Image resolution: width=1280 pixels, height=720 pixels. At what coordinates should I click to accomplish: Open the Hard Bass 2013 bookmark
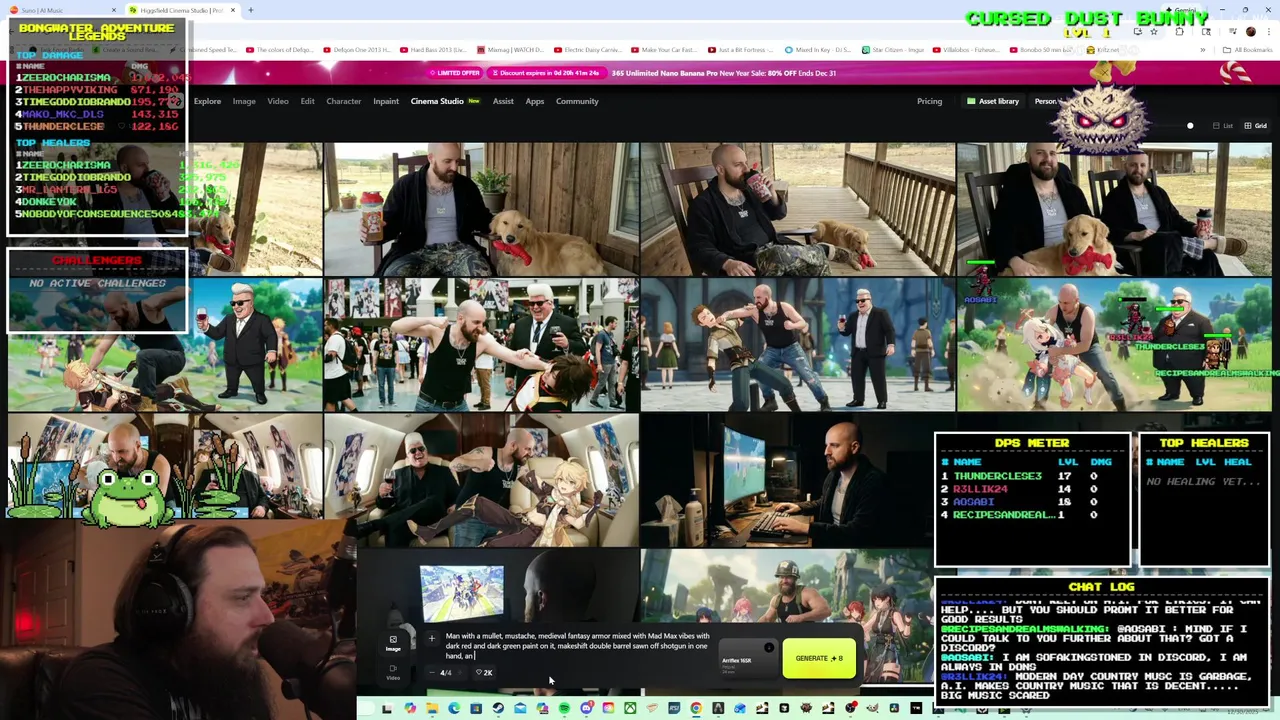[433, 50]
